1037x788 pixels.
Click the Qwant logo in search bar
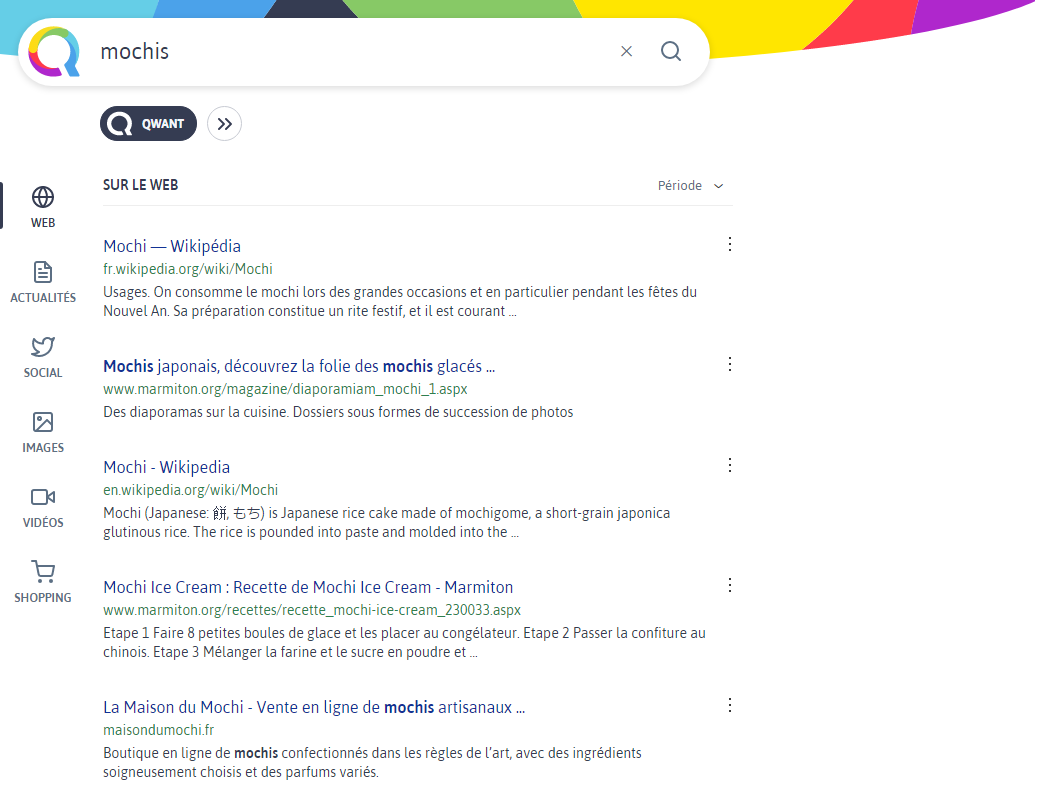(54, 52)
